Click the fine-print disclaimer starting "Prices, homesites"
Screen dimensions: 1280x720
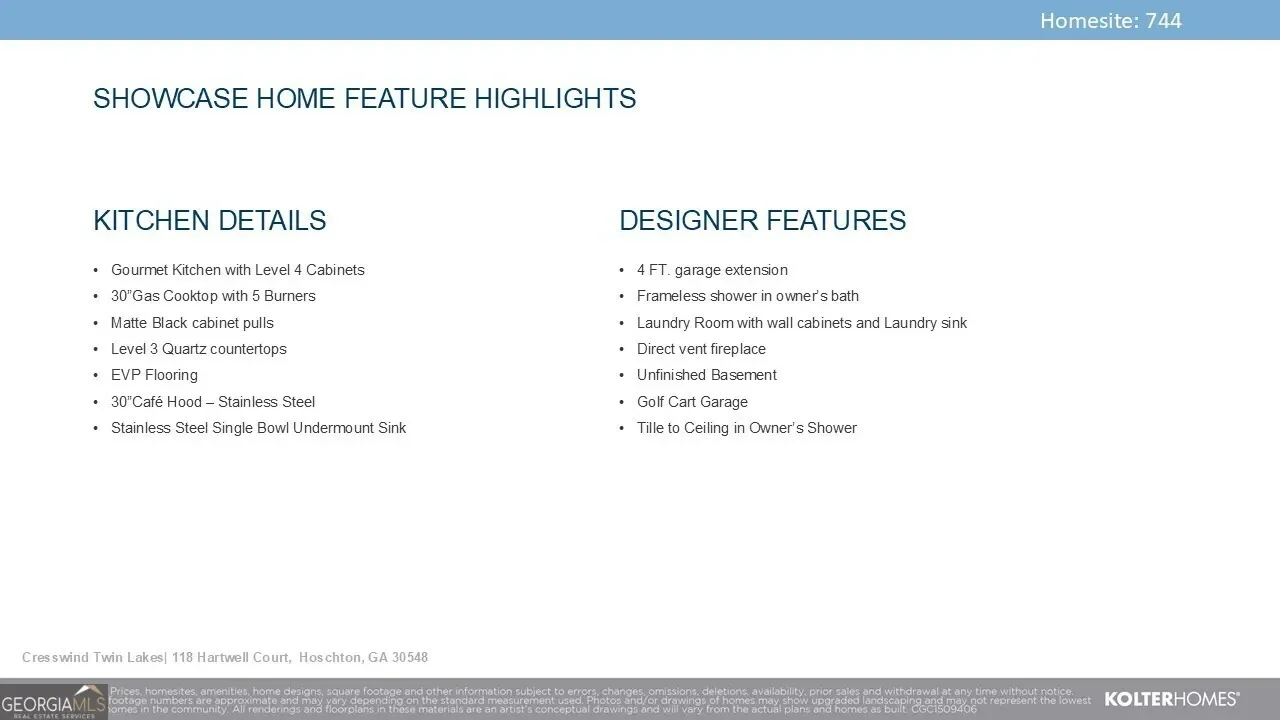coord(600,700)
